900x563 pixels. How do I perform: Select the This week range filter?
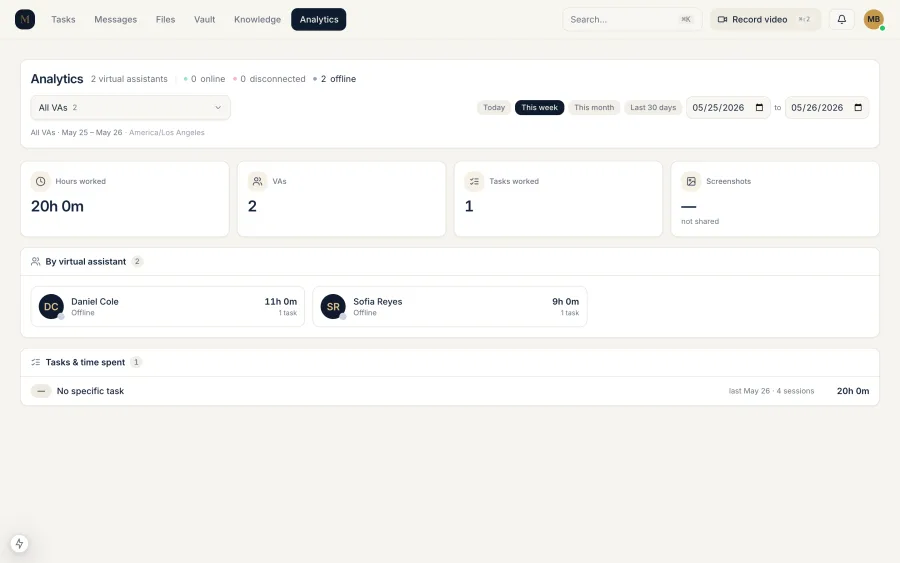(540, 107)
